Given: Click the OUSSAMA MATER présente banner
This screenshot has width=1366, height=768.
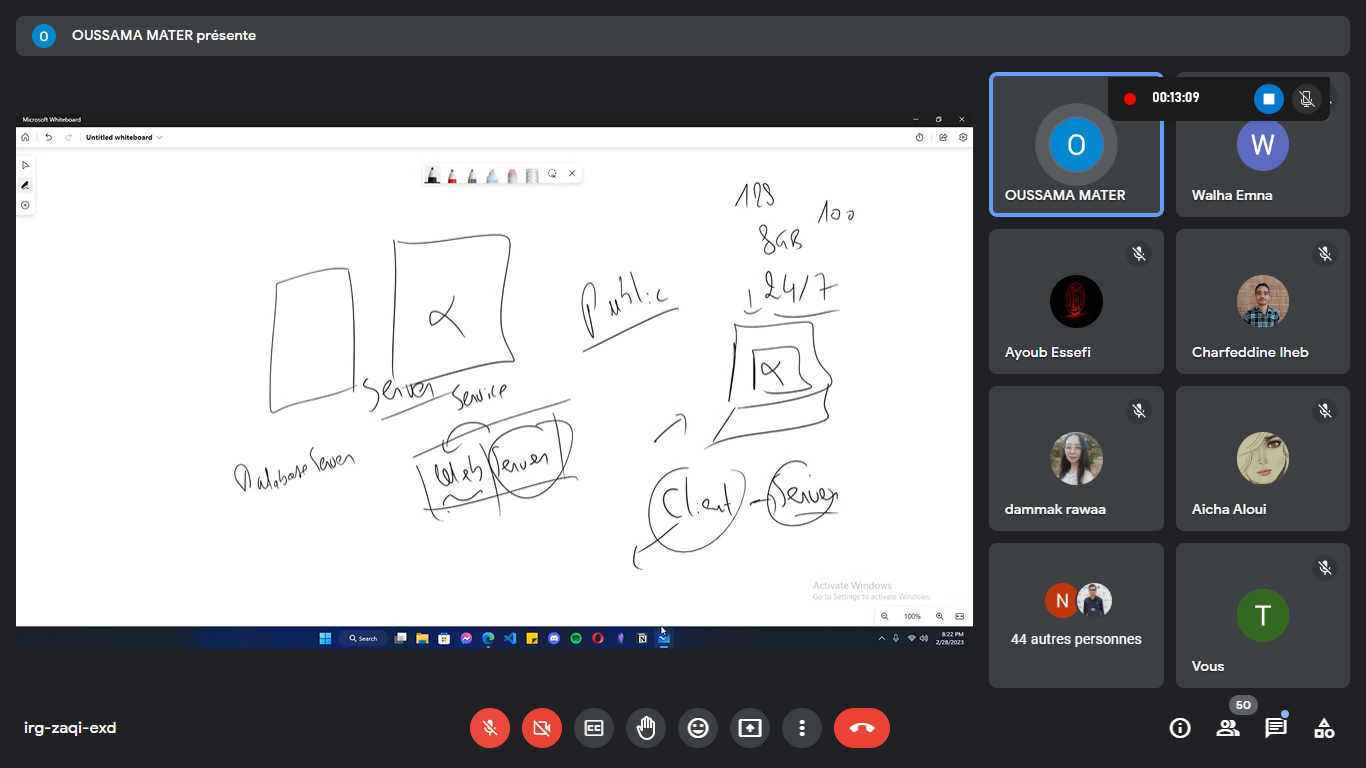Looking at the screenshot, I should [164, 35].
